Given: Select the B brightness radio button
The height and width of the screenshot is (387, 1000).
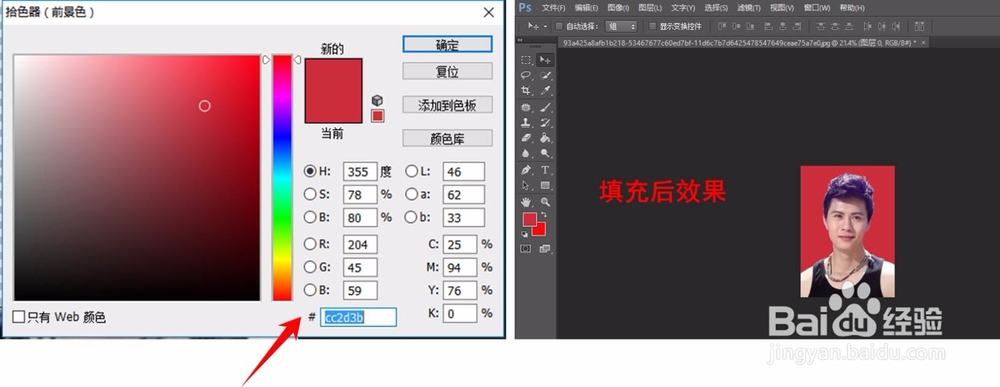Looking at the screenshot, I should coord(310,217).
